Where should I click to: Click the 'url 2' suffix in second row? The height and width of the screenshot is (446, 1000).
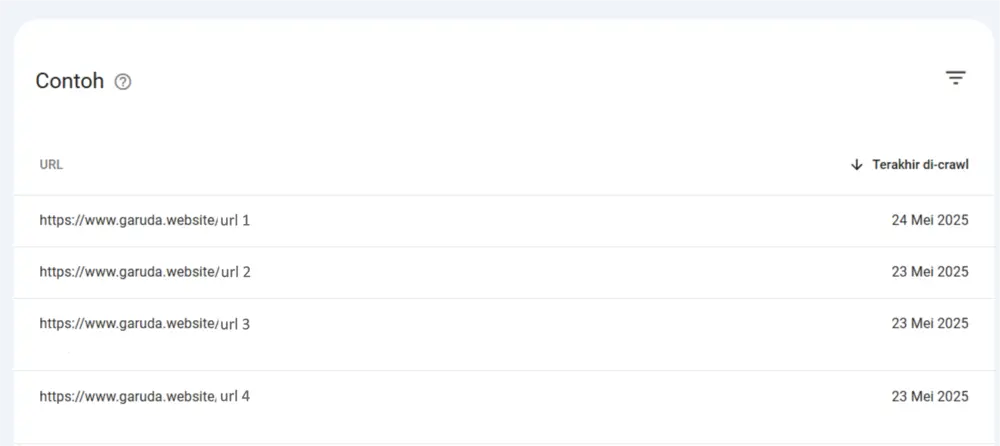pos(235,272)
